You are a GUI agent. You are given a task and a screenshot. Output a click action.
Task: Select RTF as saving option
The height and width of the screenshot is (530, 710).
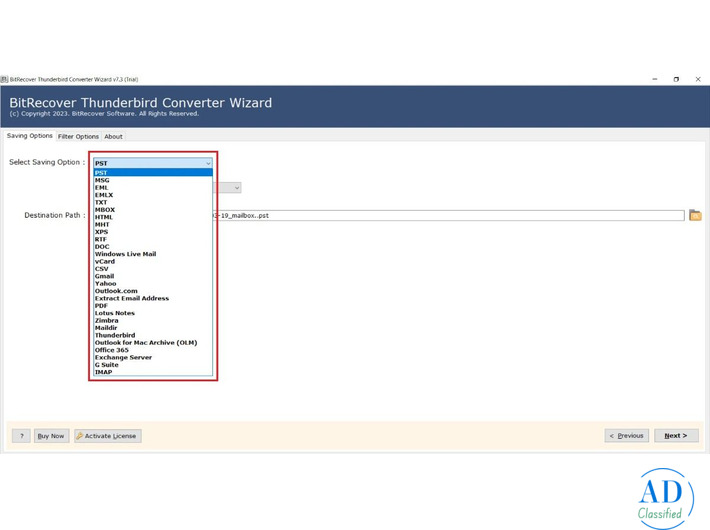[153, 239]
